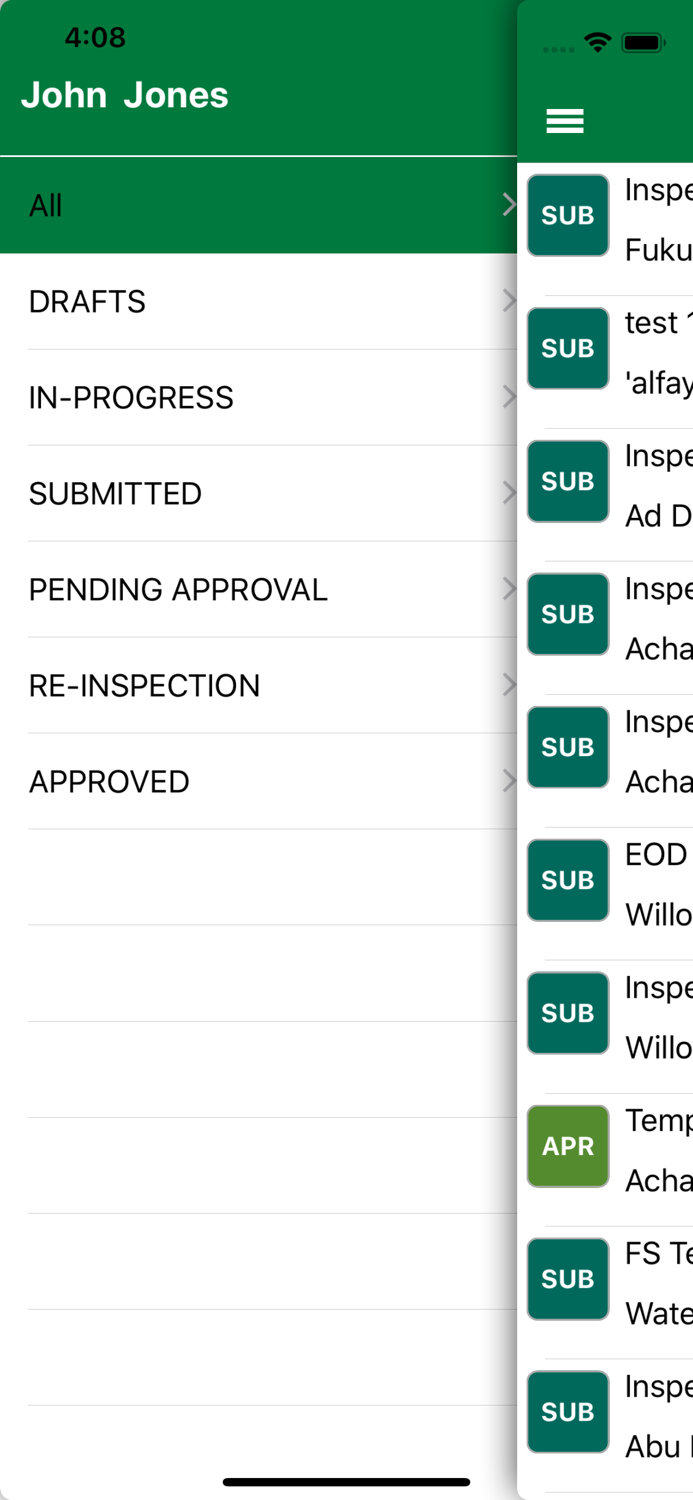Select the SUBMITTED filter in the sidebar
Image resolution: width=693 pixels, height=1500 pixels.
200,492
